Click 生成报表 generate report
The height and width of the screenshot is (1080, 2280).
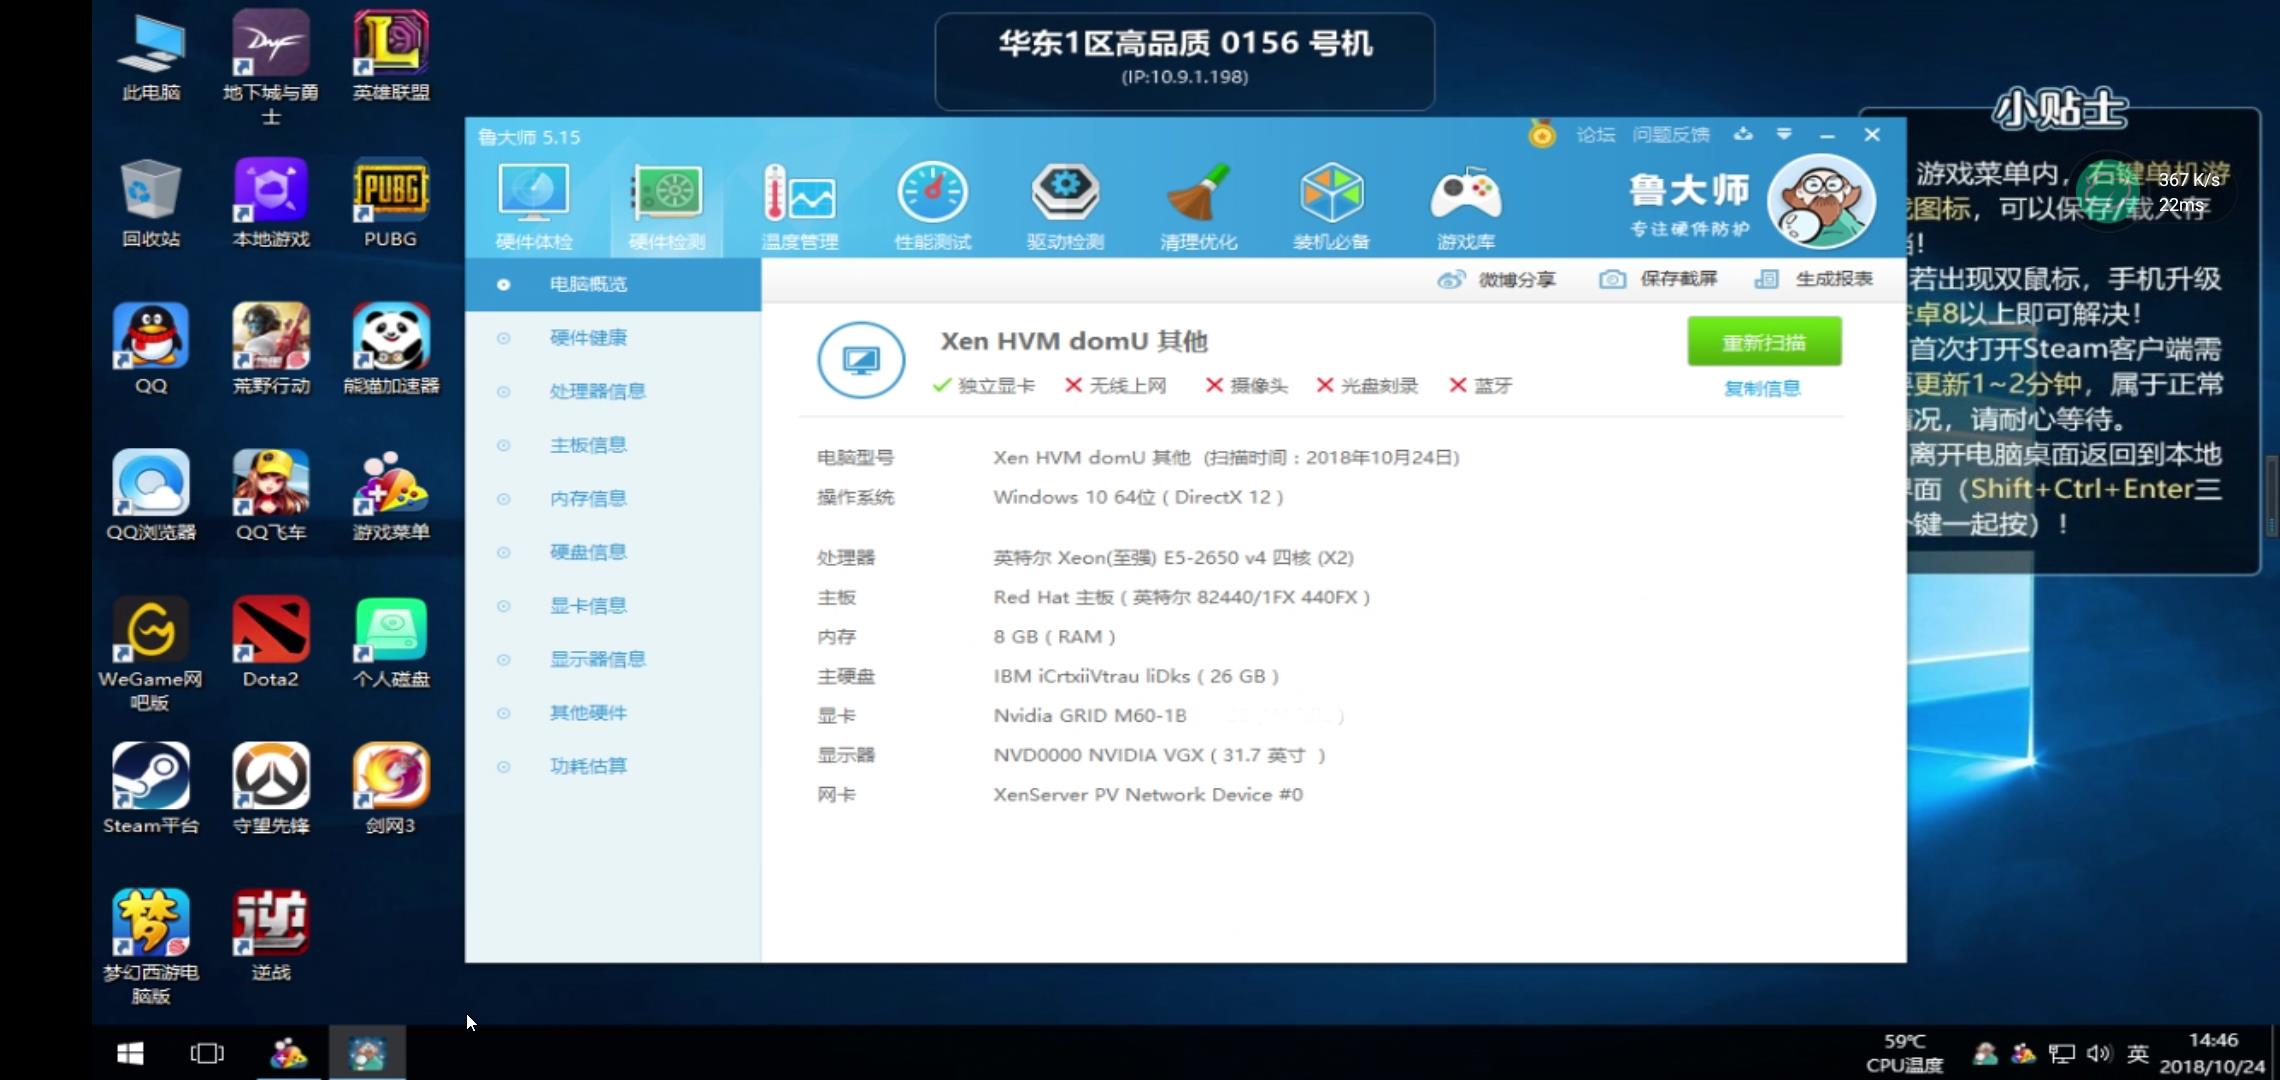pos(1814,279)
